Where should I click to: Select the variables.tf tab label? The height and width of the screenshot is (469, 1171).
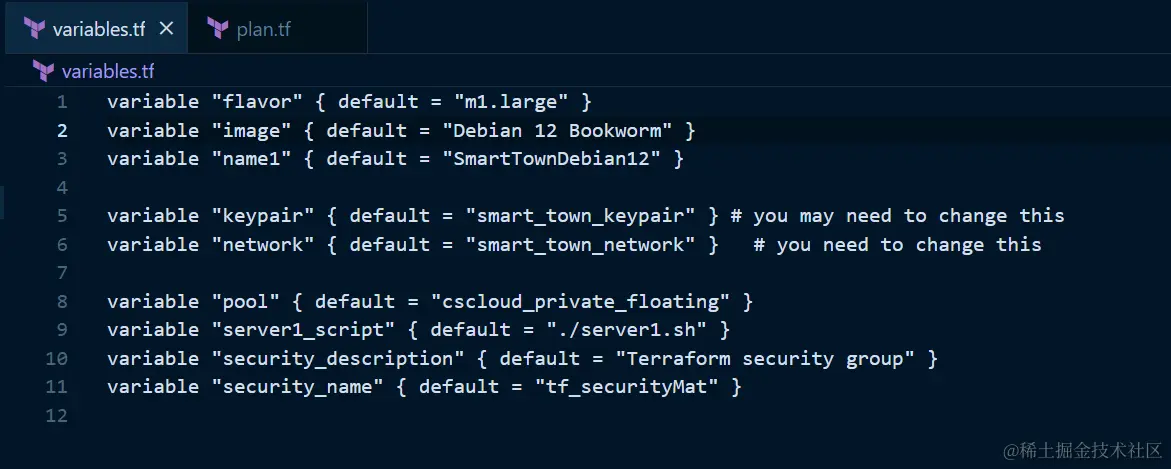pos(98,28)
